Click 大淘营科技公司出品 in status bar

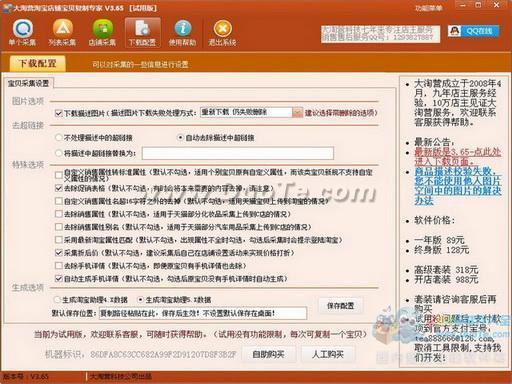click(x=121, y=377)
